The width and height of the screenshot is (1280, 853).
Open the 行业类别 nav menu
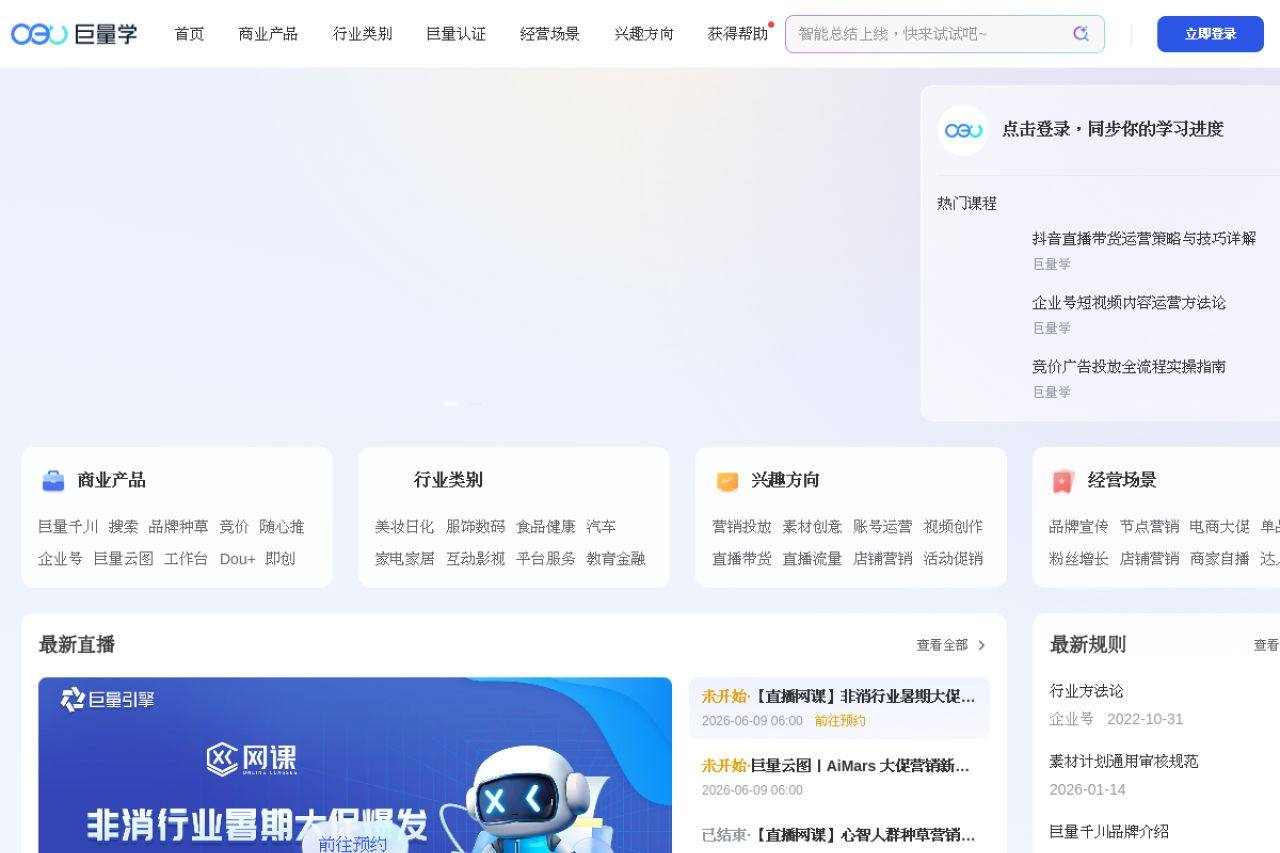click(x=362, y=34)
